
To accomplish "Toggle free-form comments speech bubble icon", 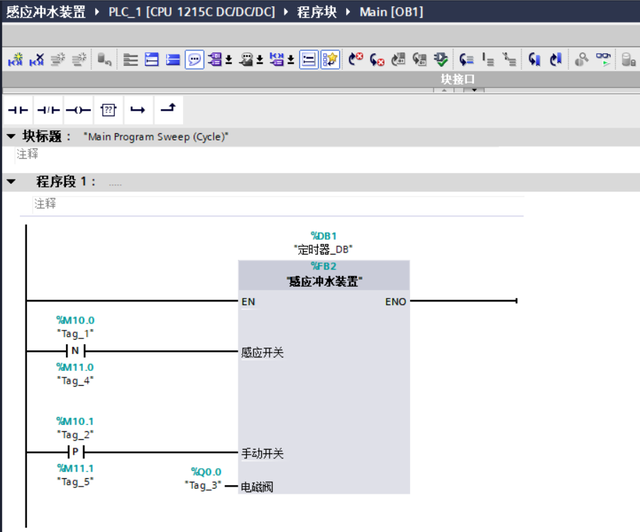I will pos(194,60).
